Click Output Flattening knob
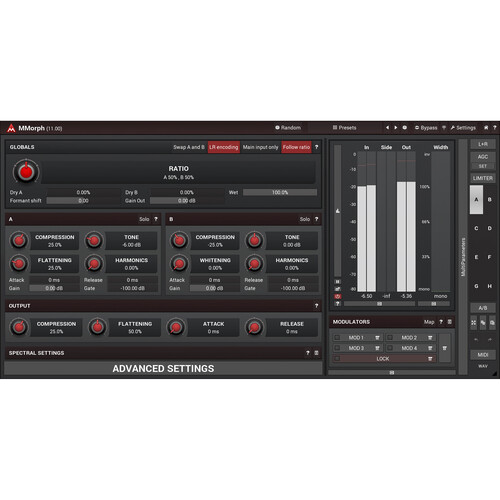This screenshot has width=500, height=500. (x=97, y=327)
